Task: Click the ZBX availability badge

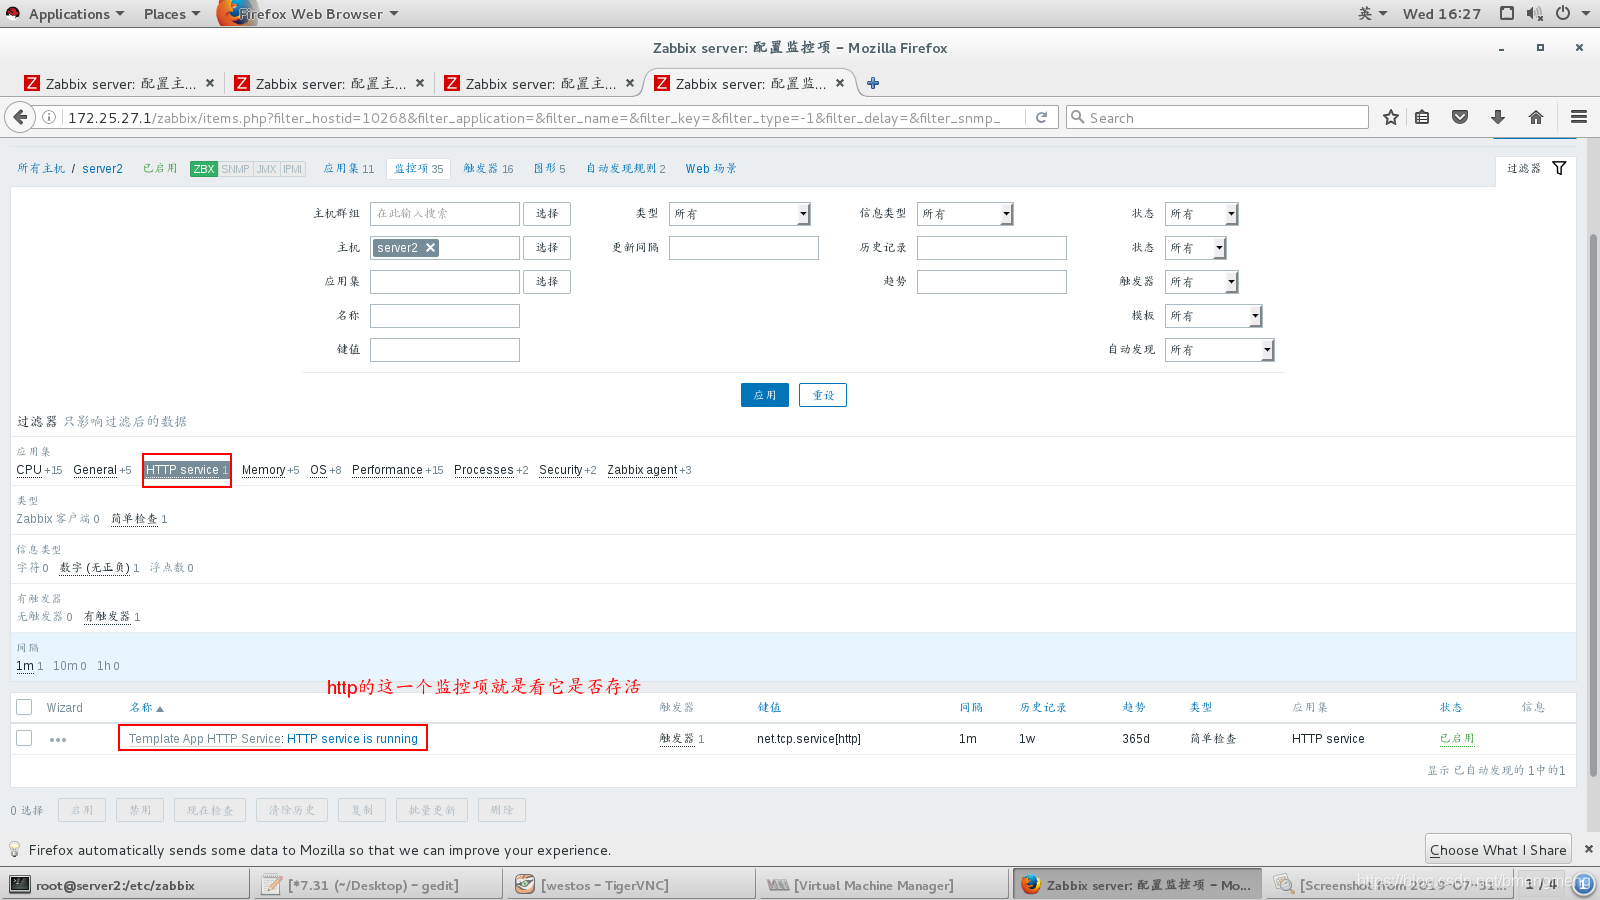Action: (204, 169)
